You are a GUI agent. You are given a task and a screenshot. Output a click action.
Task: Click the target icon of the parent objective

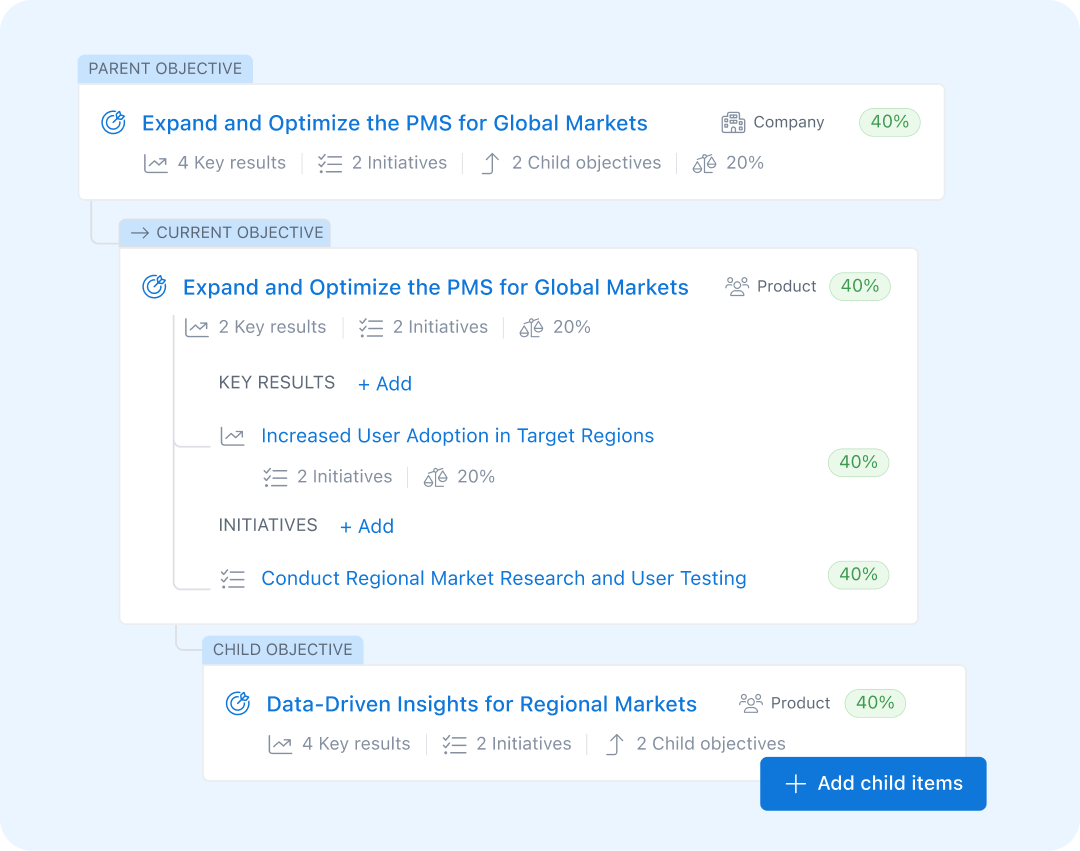coord(114,123)
